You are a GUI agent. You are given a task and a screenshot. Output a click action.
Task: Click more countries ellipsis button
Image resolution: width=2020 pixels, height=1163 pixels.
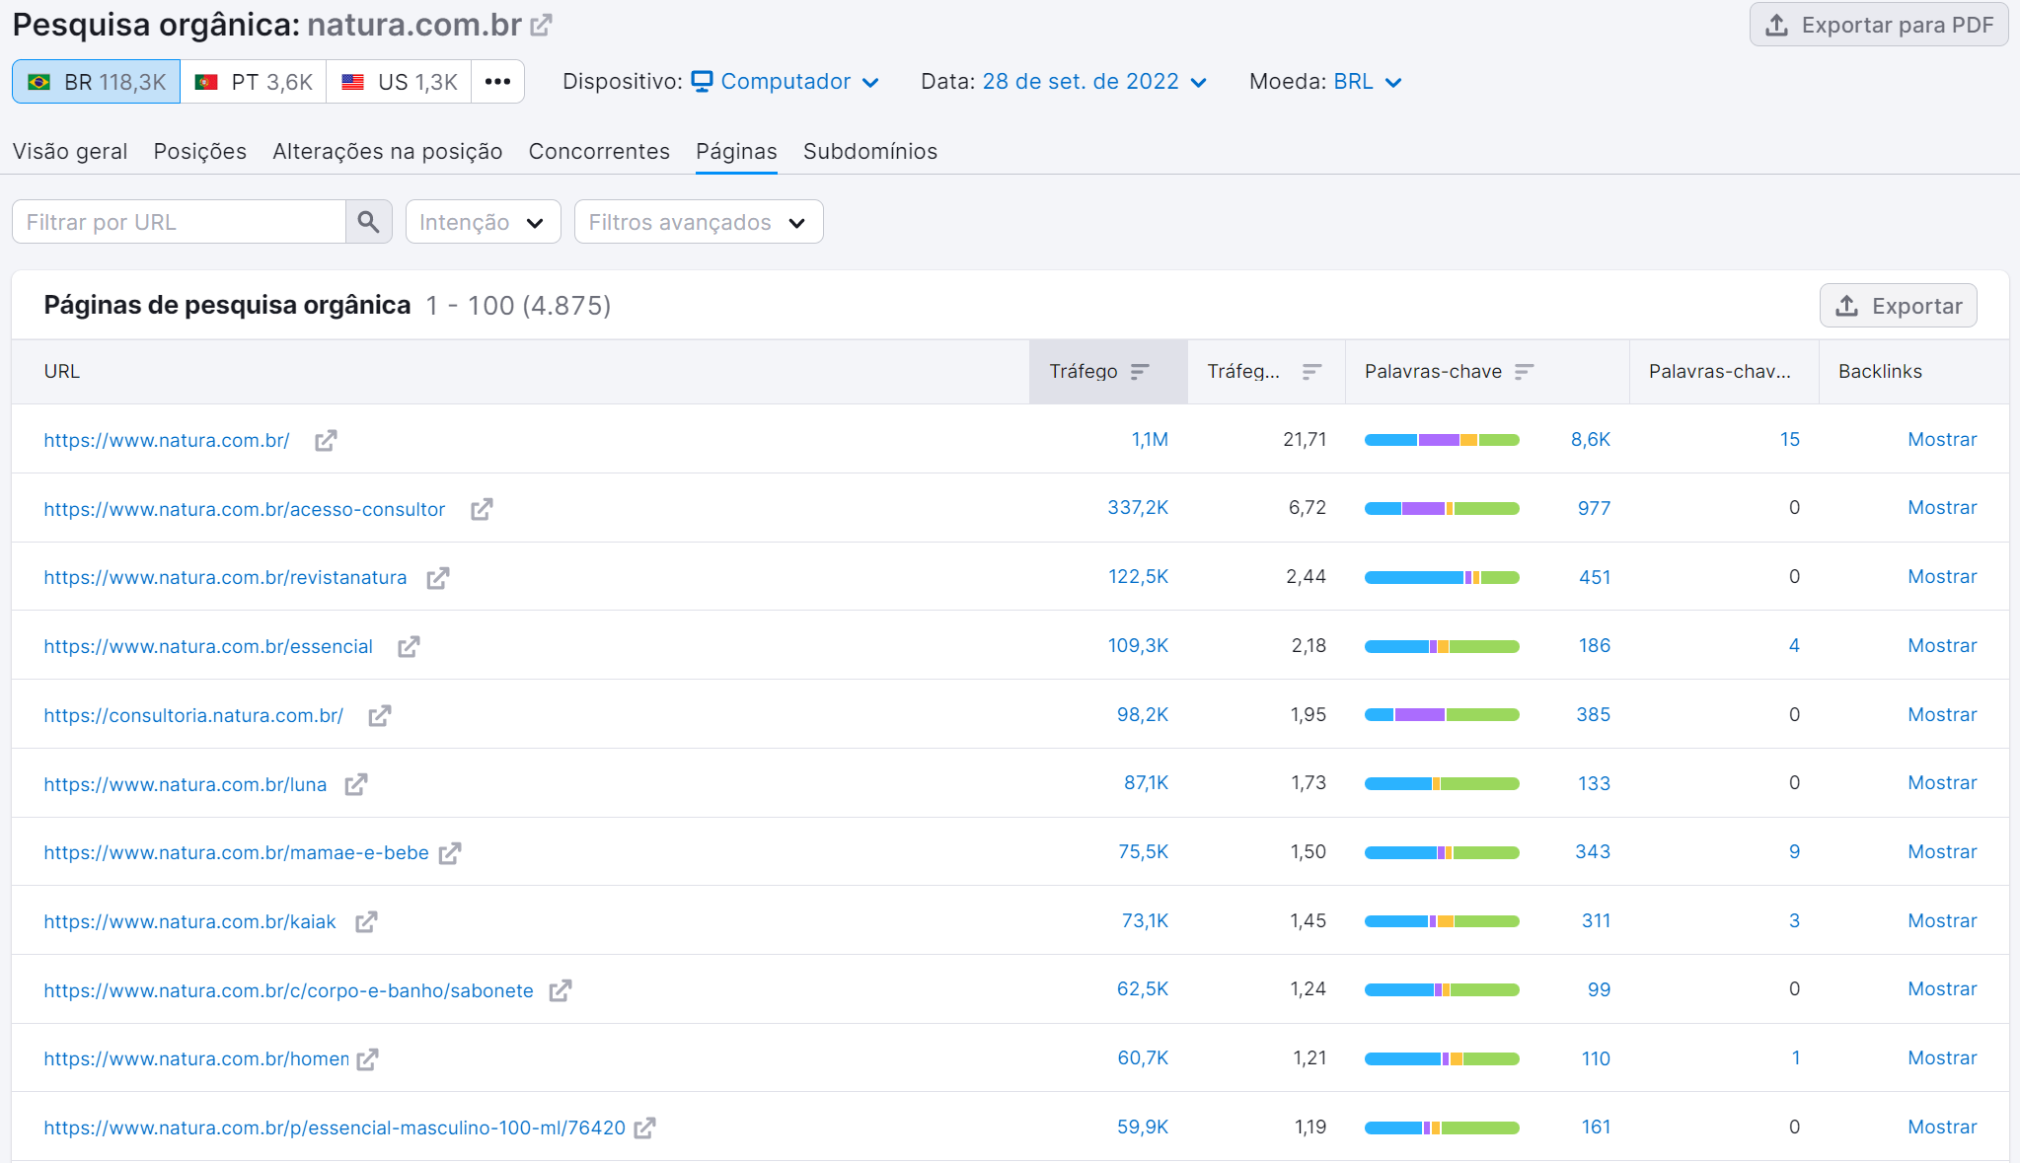click(497, 82)
